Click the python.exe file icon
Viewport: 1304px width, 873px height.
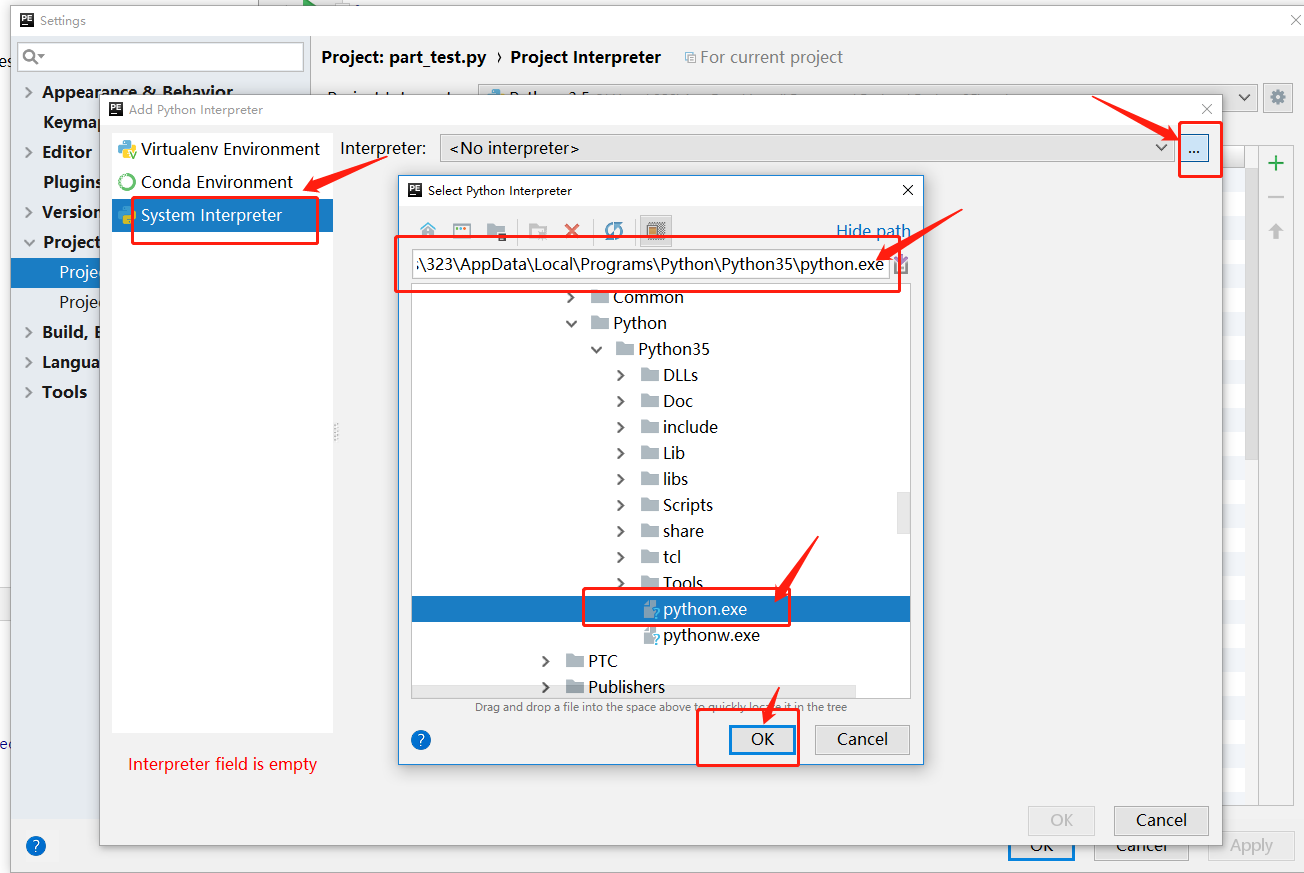pyautogui.click(x=651, y=609)
